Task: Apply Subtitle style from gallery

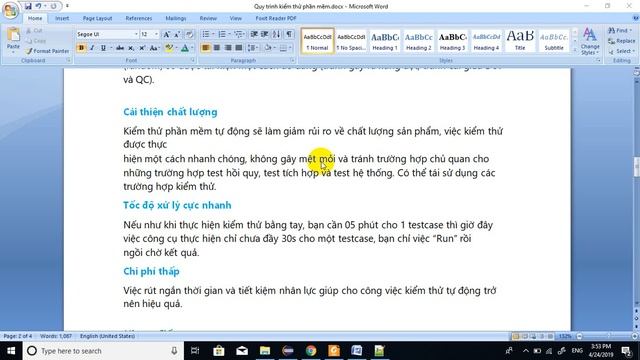Action: (x=554, y=41)
